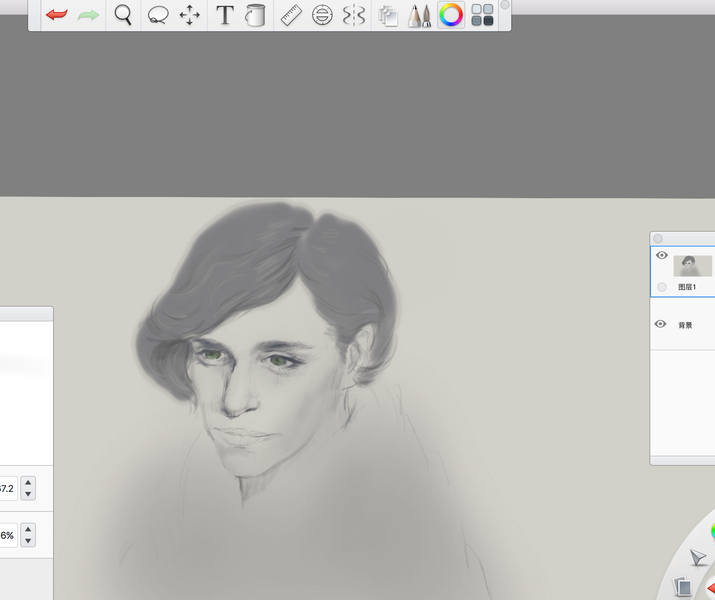Close the layers panel with round button
The image size is (715, 600).
658,238
